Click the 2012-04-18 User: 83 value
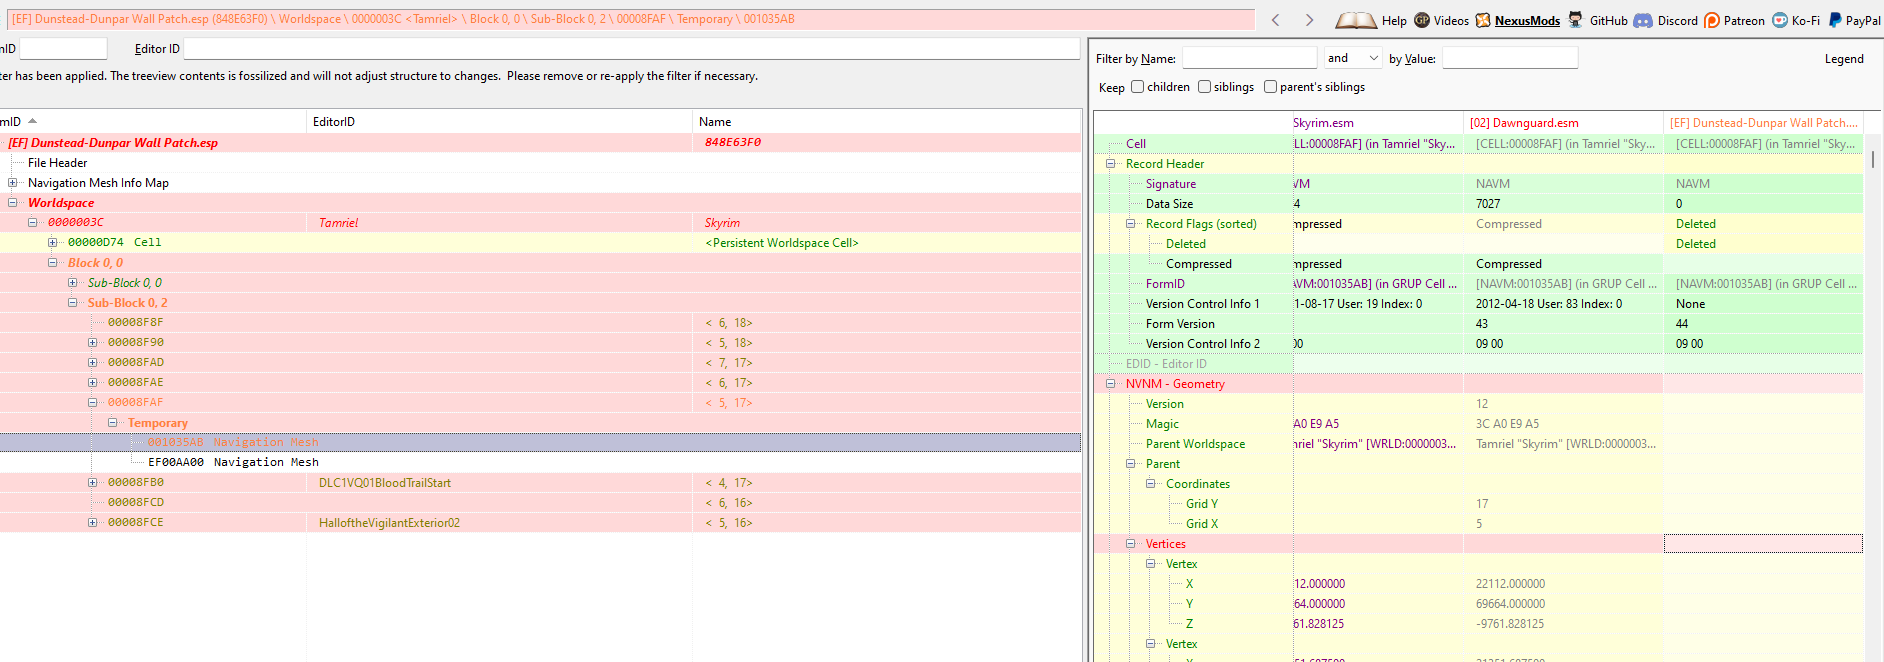The height and width of the screenshot is (662, 1884). 1549,304
